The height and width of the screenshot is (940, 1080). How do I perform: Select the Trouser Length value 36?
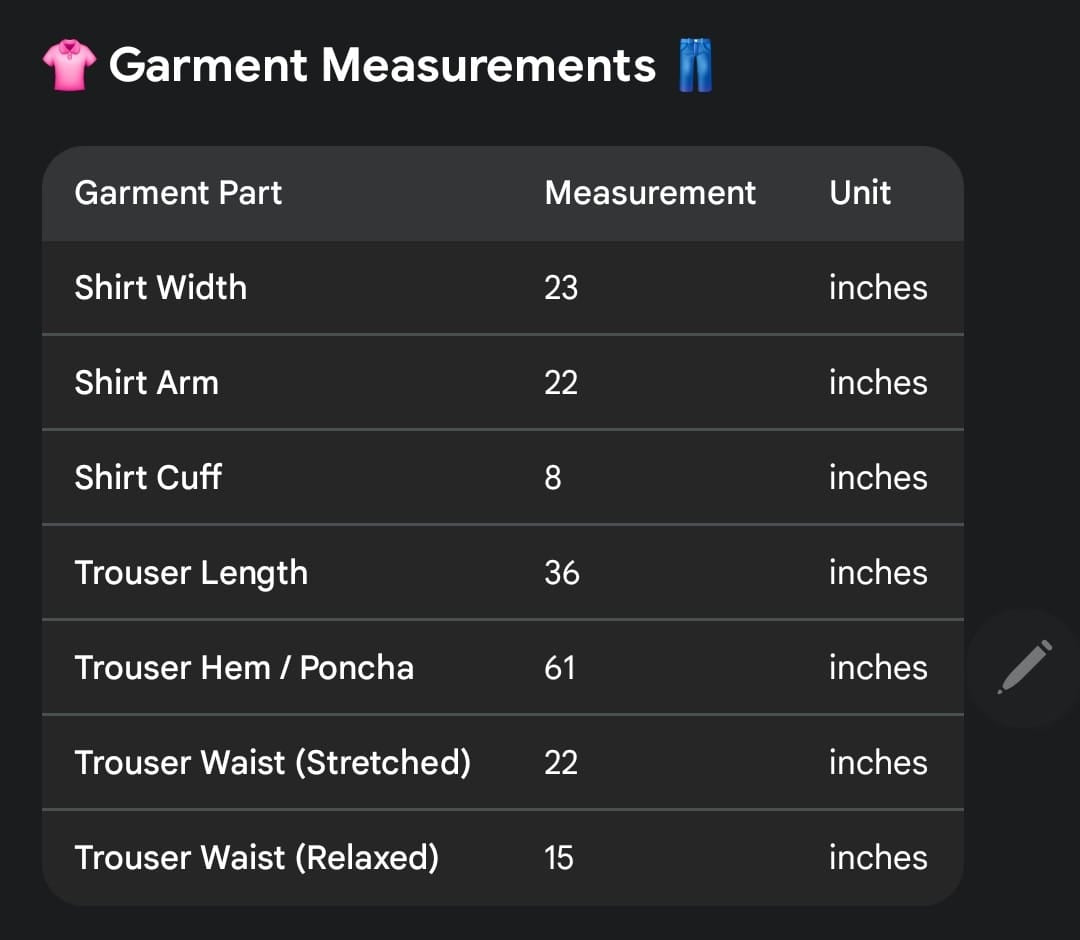(562, 573)
